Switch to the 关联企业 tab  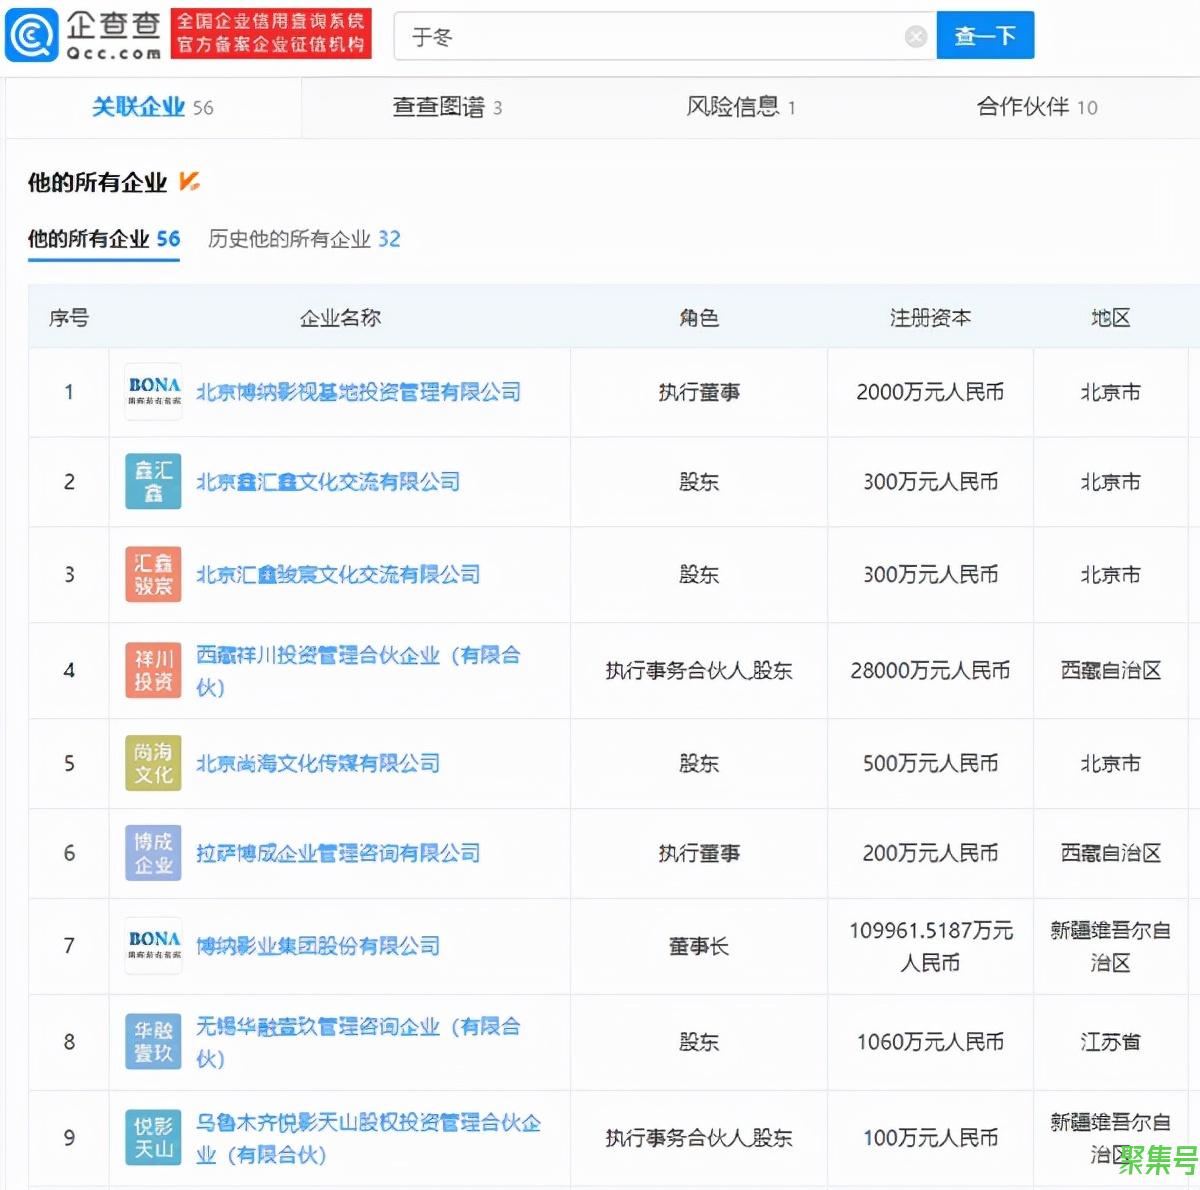pyautogui.click(x=153, y=107)
